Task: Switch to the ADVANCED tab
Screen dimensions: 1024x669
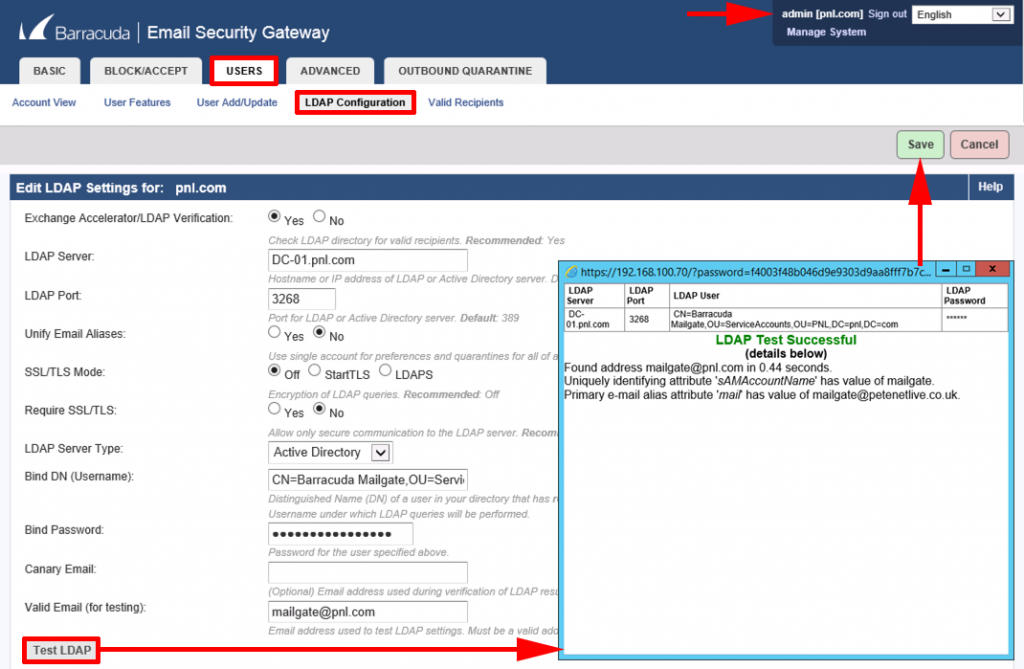Action: point(330,71)
